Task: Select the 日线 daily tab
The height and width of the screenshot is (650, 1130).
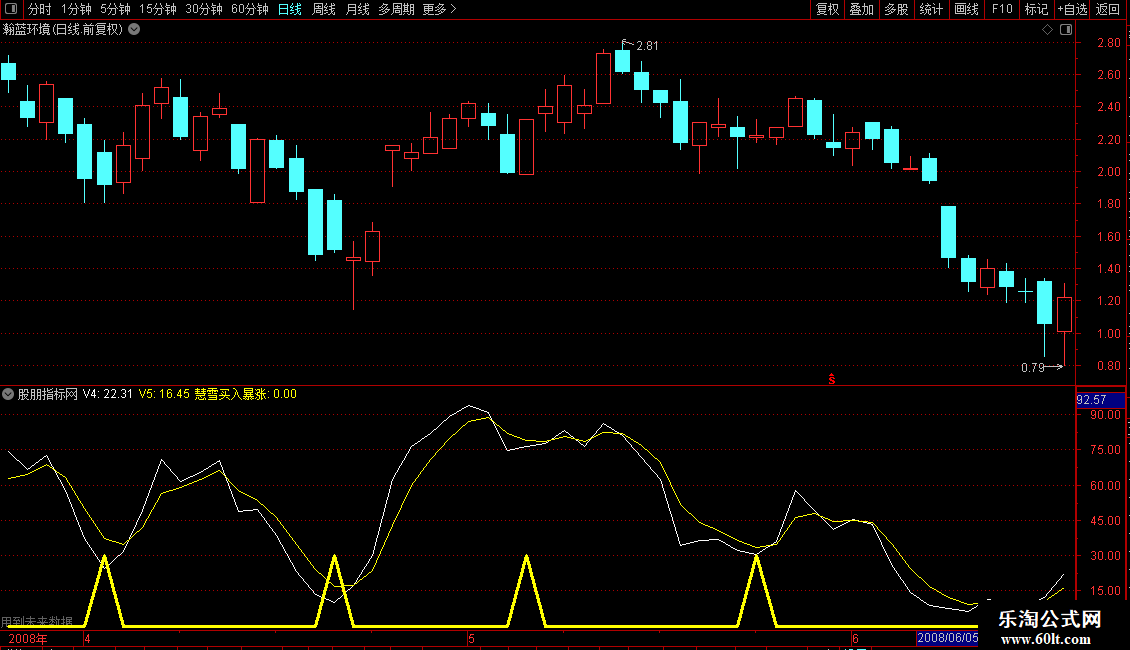Action: coord(290,9)
